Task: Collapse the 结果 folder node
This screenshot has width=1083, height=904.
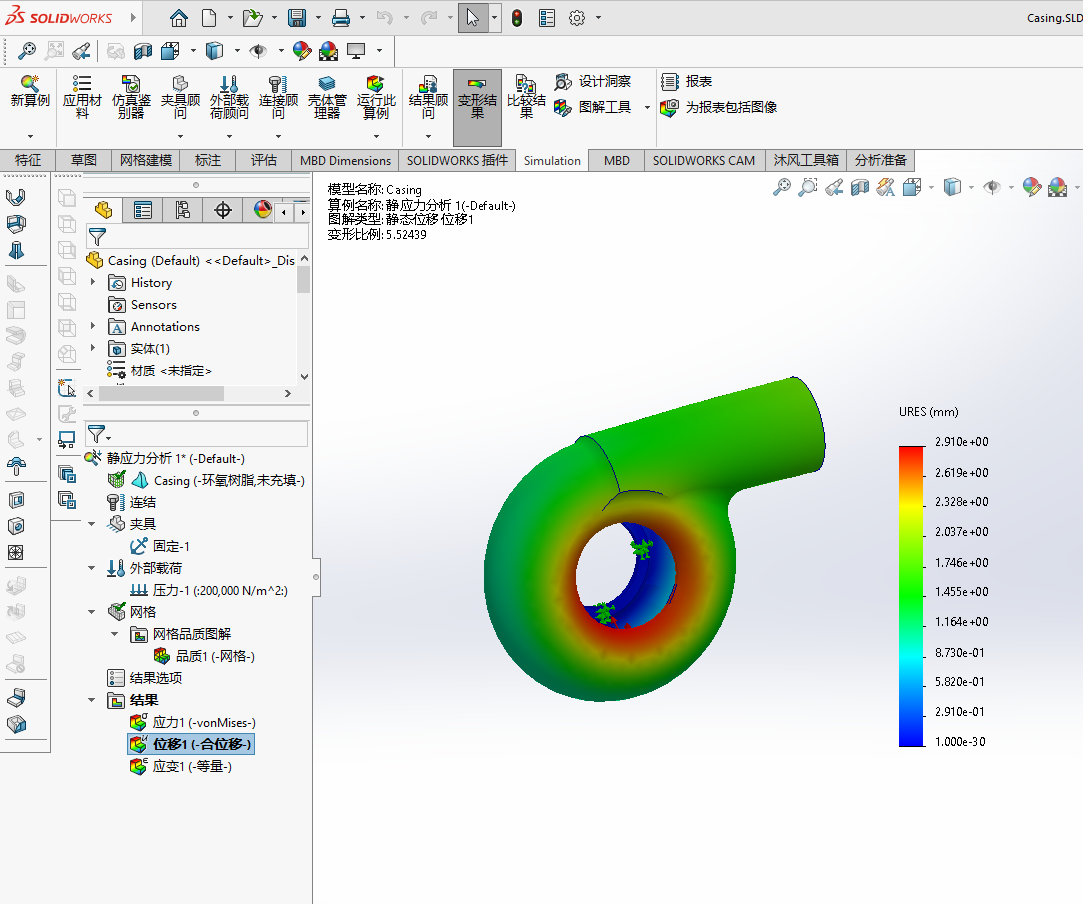Action: 92,700
